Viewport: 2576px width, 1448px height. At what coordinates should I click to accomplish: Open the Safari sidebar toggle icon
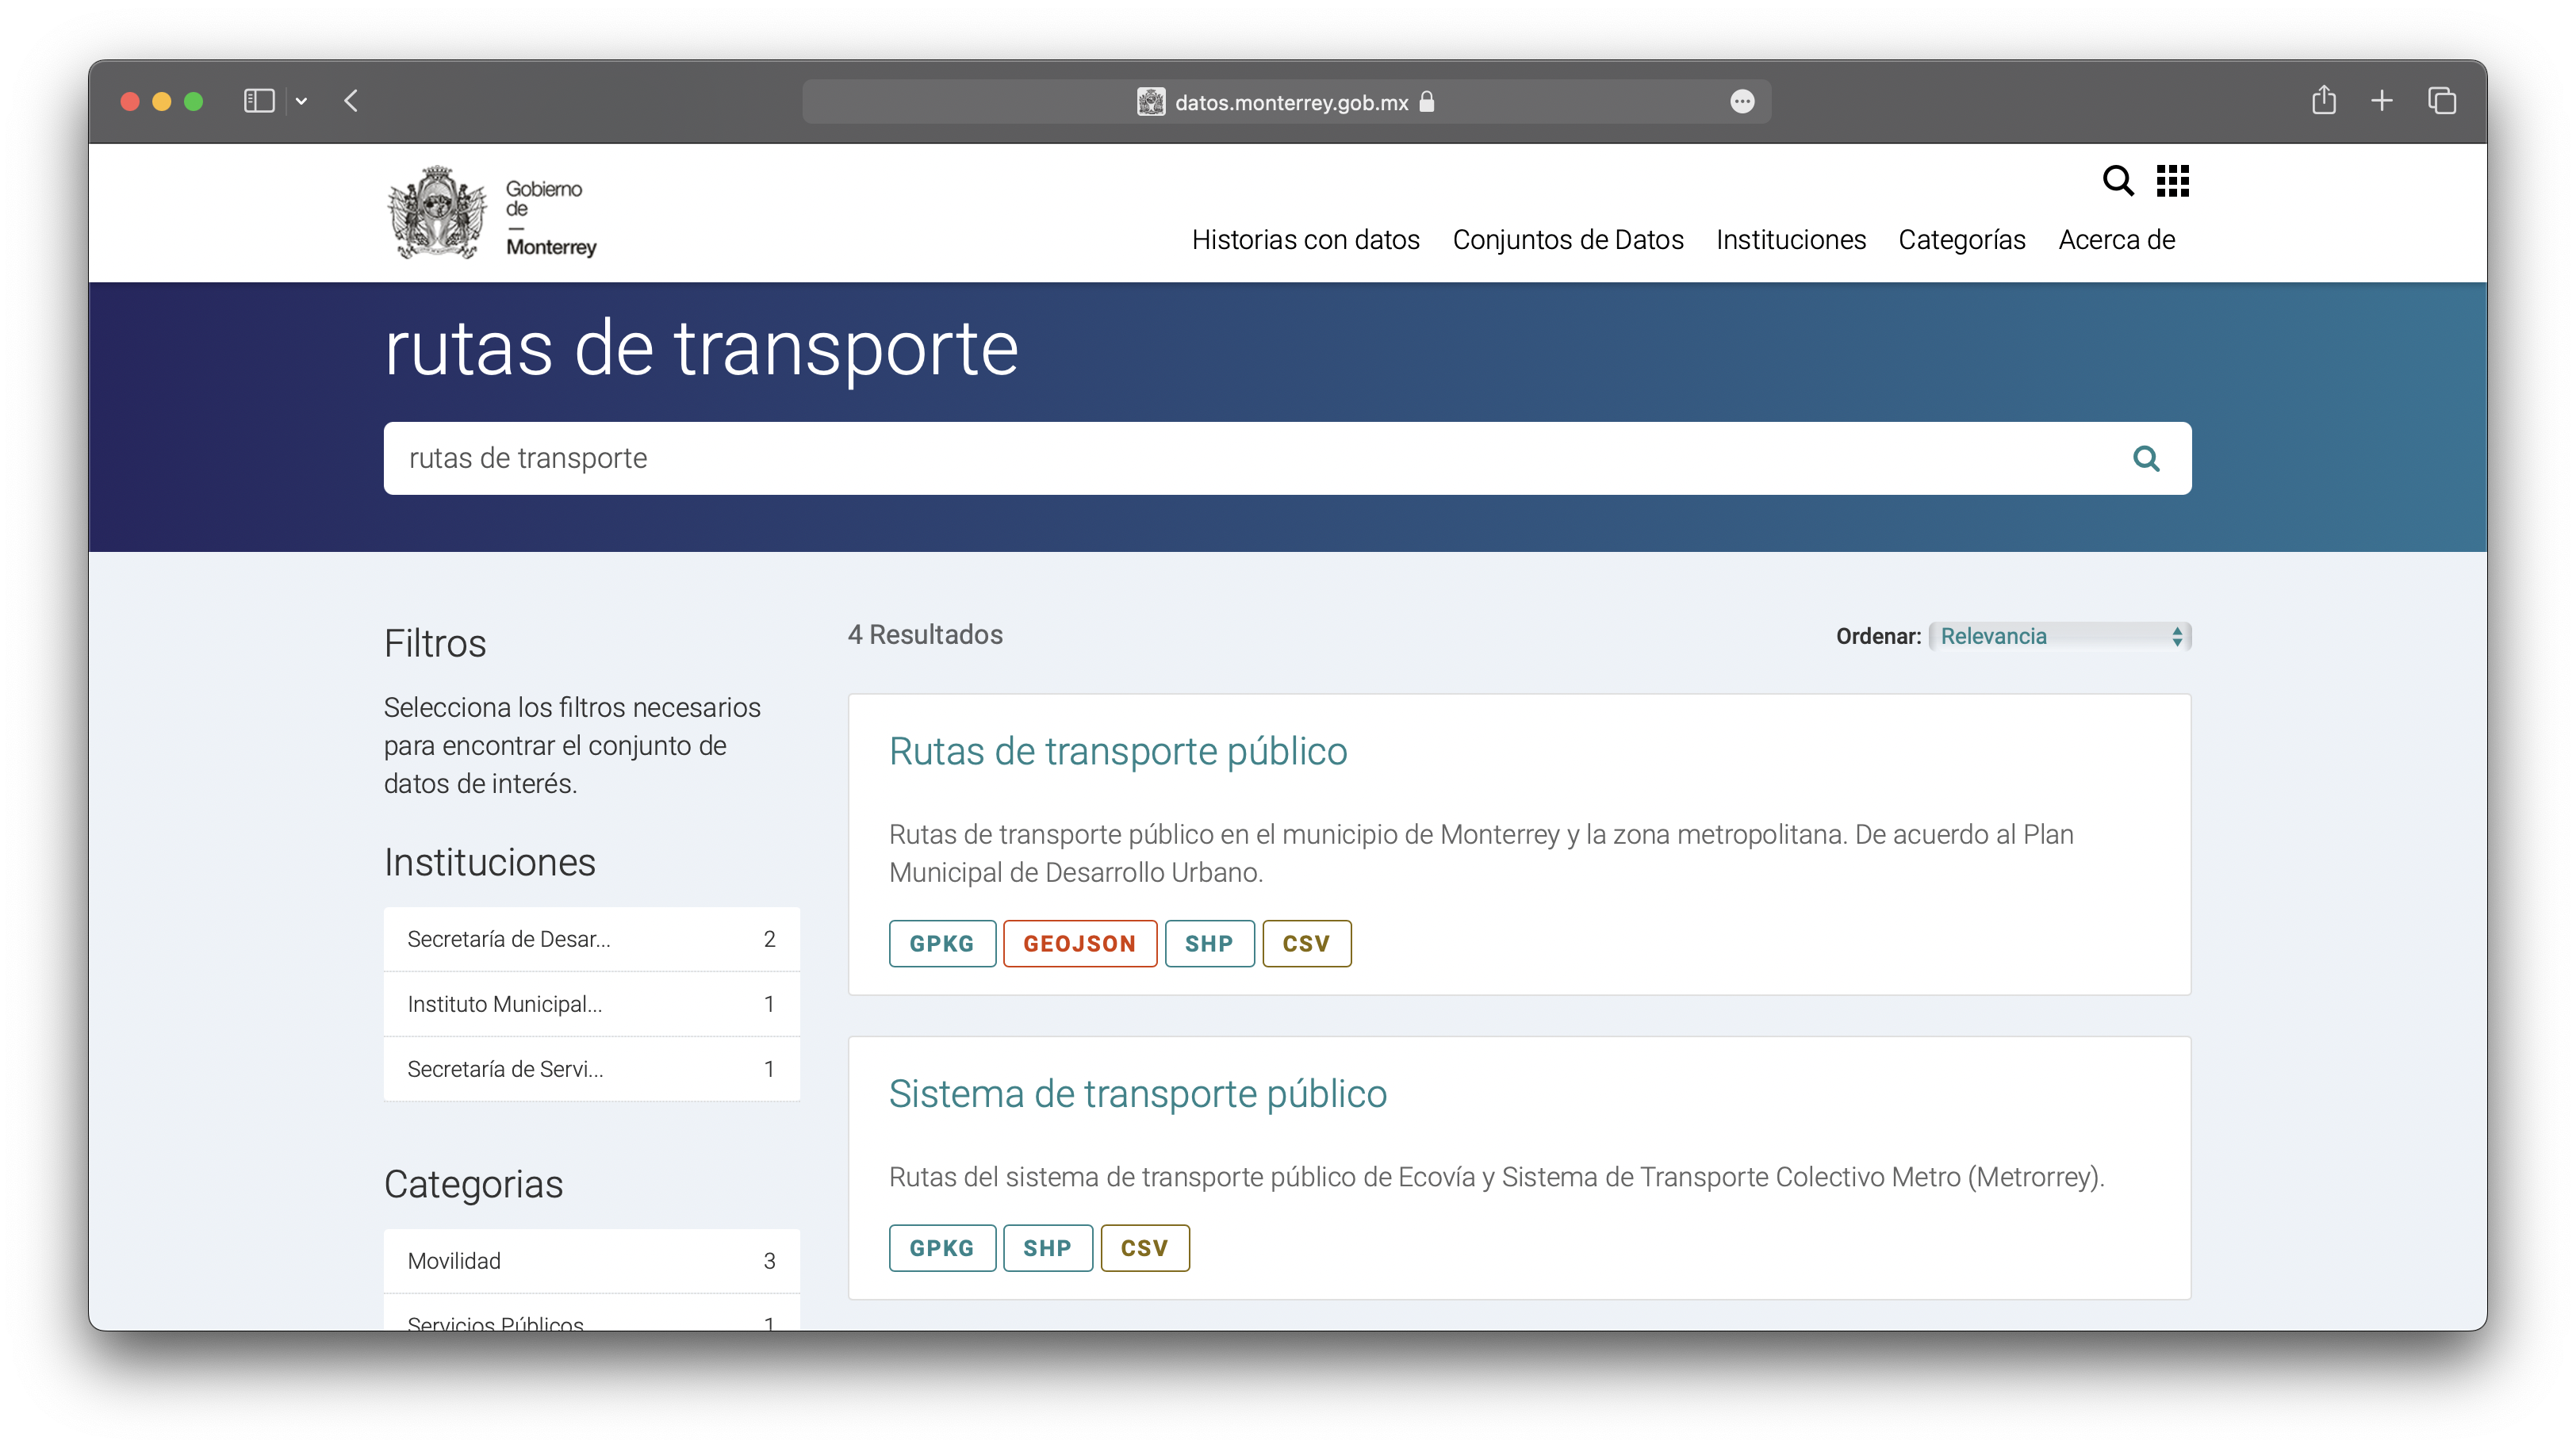pyautogui.click(x=259, y=101)
